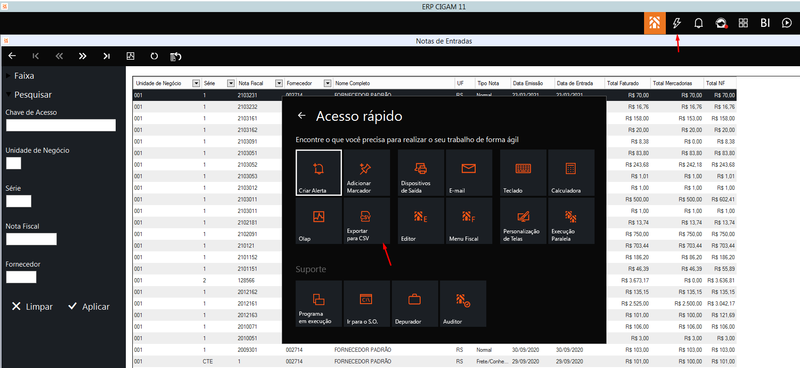The image size is (800, 368).
Task: Focus the Série search field
Action: (18, 201)
